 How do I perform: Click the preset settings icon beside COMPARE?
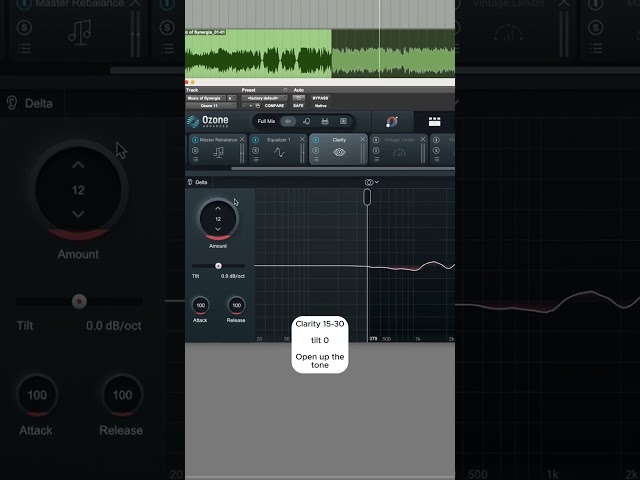258,106
